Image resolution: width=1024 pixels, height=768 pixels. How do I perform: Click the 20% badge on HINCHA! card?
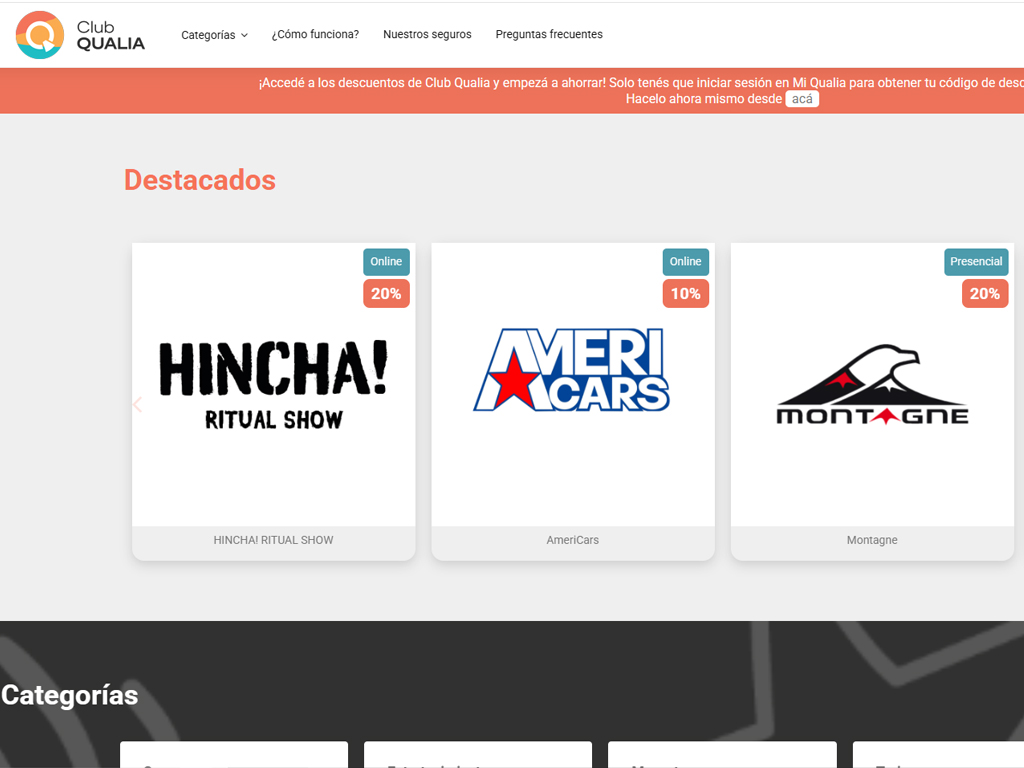[386, 294]
